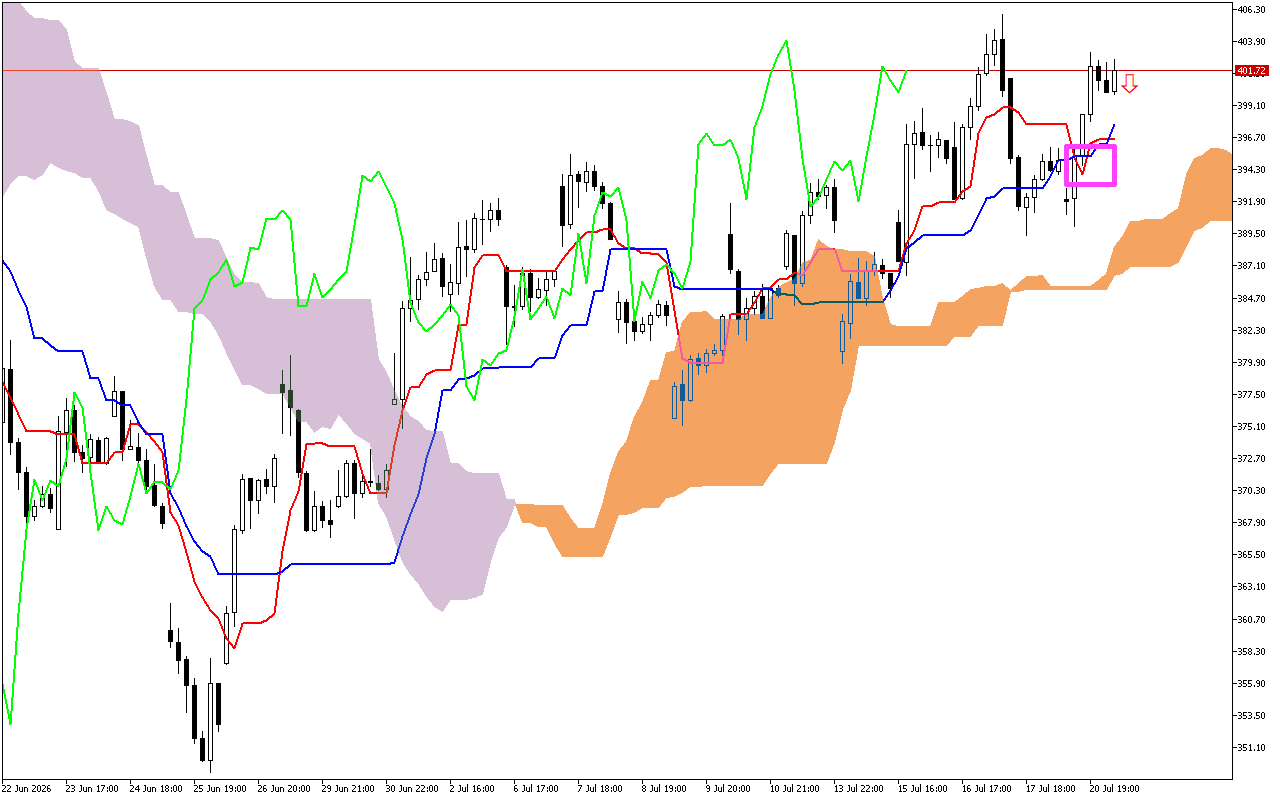
Task: Click the 399.10 price axis label
Action: point(1252,105)
